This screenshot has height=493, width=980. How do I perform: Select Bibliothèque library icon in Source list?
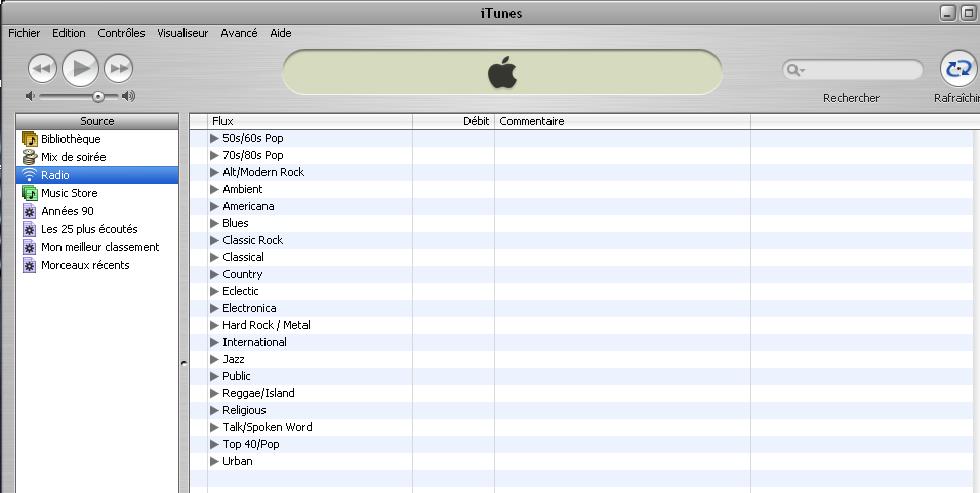pos(29,139)
